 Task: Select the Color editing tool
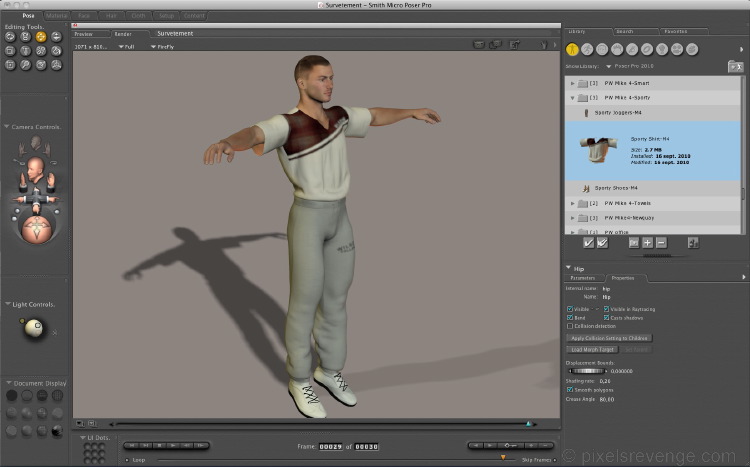tap(56, 51)
